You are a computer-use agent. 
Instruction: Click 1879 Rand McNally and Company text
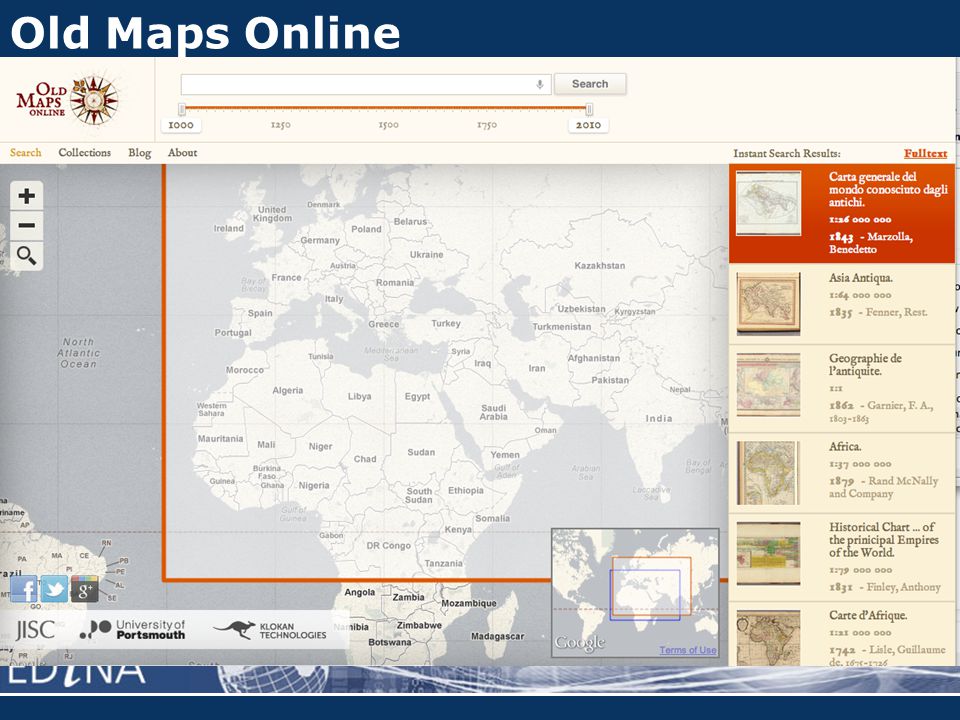click(x=883, y=487)
